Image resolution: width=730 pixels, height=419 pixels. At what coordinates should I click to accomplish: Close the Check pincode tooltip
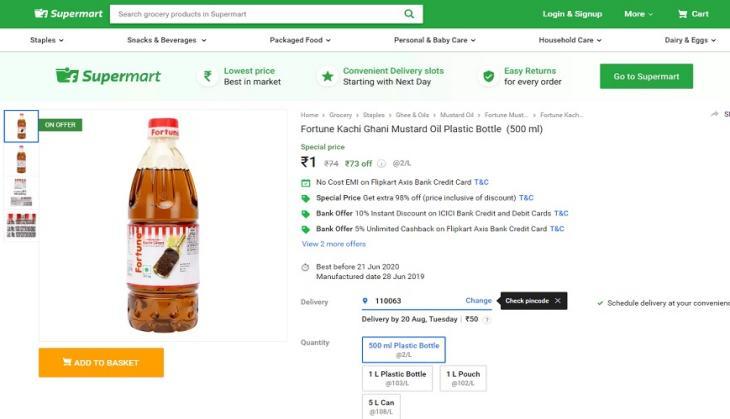[x=557, y=301]
